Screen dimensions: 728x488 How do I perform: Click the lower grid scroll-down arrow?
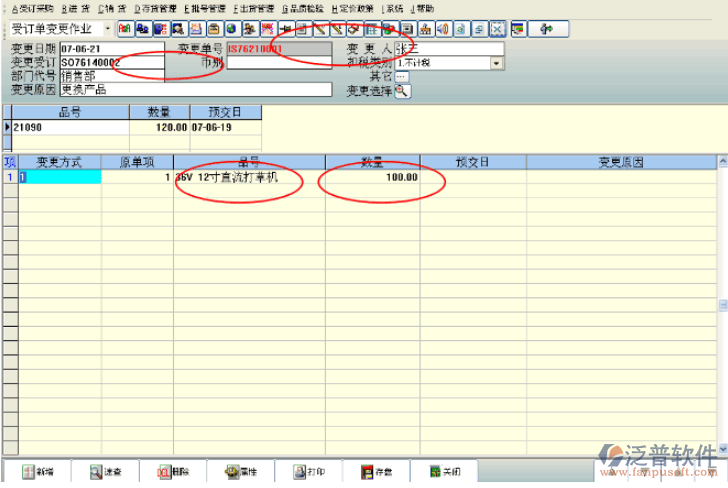[x=723, y=449]
